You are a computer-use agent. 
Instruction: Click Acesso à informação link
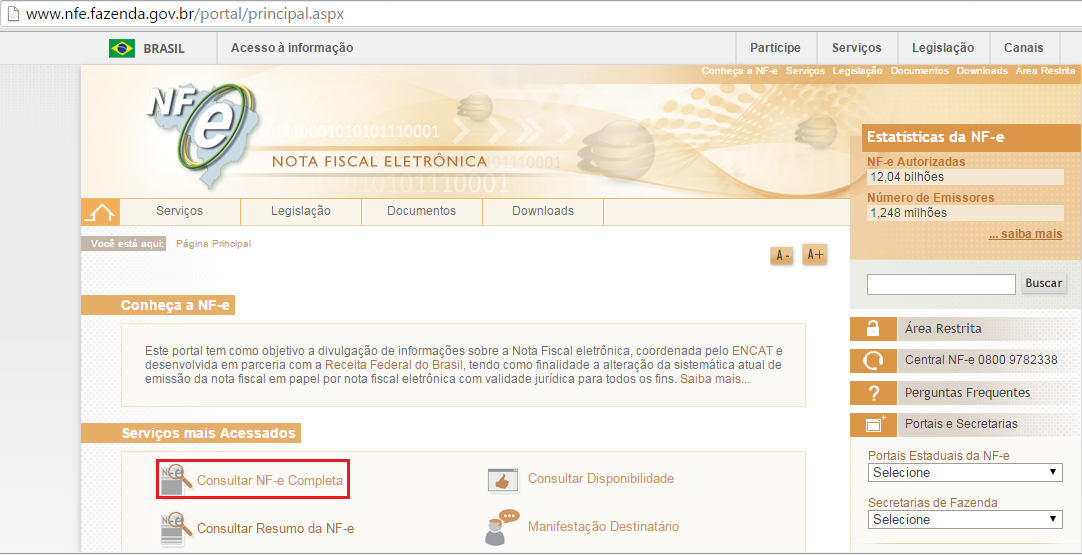[x=292, y=48]
